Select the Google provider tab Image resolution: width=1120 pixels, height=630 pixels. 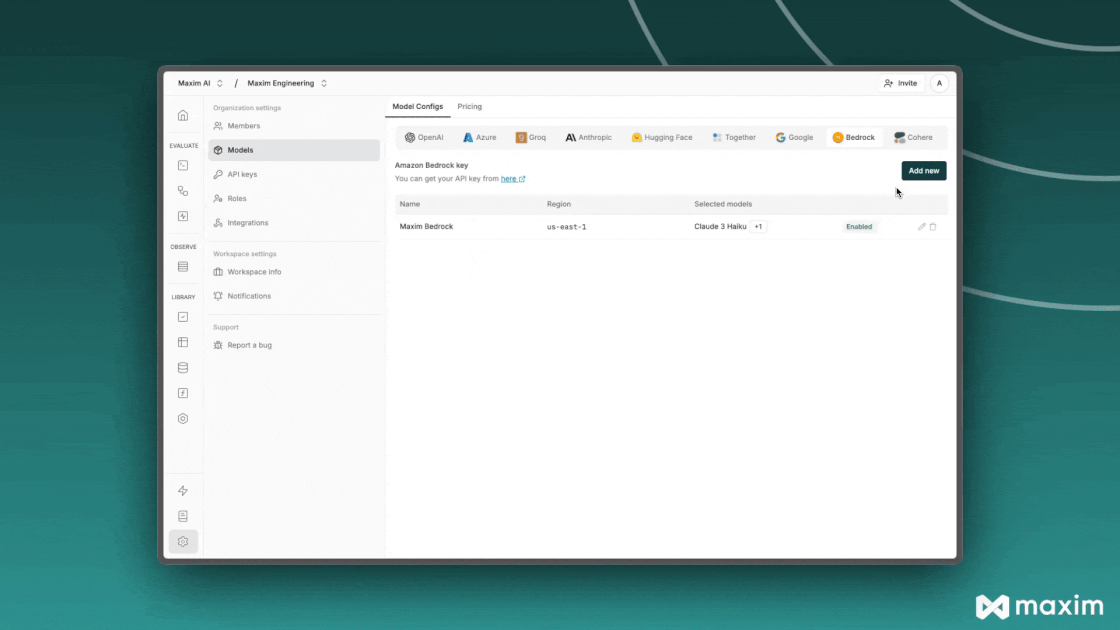pyautogui.click(x=794, y=137)
